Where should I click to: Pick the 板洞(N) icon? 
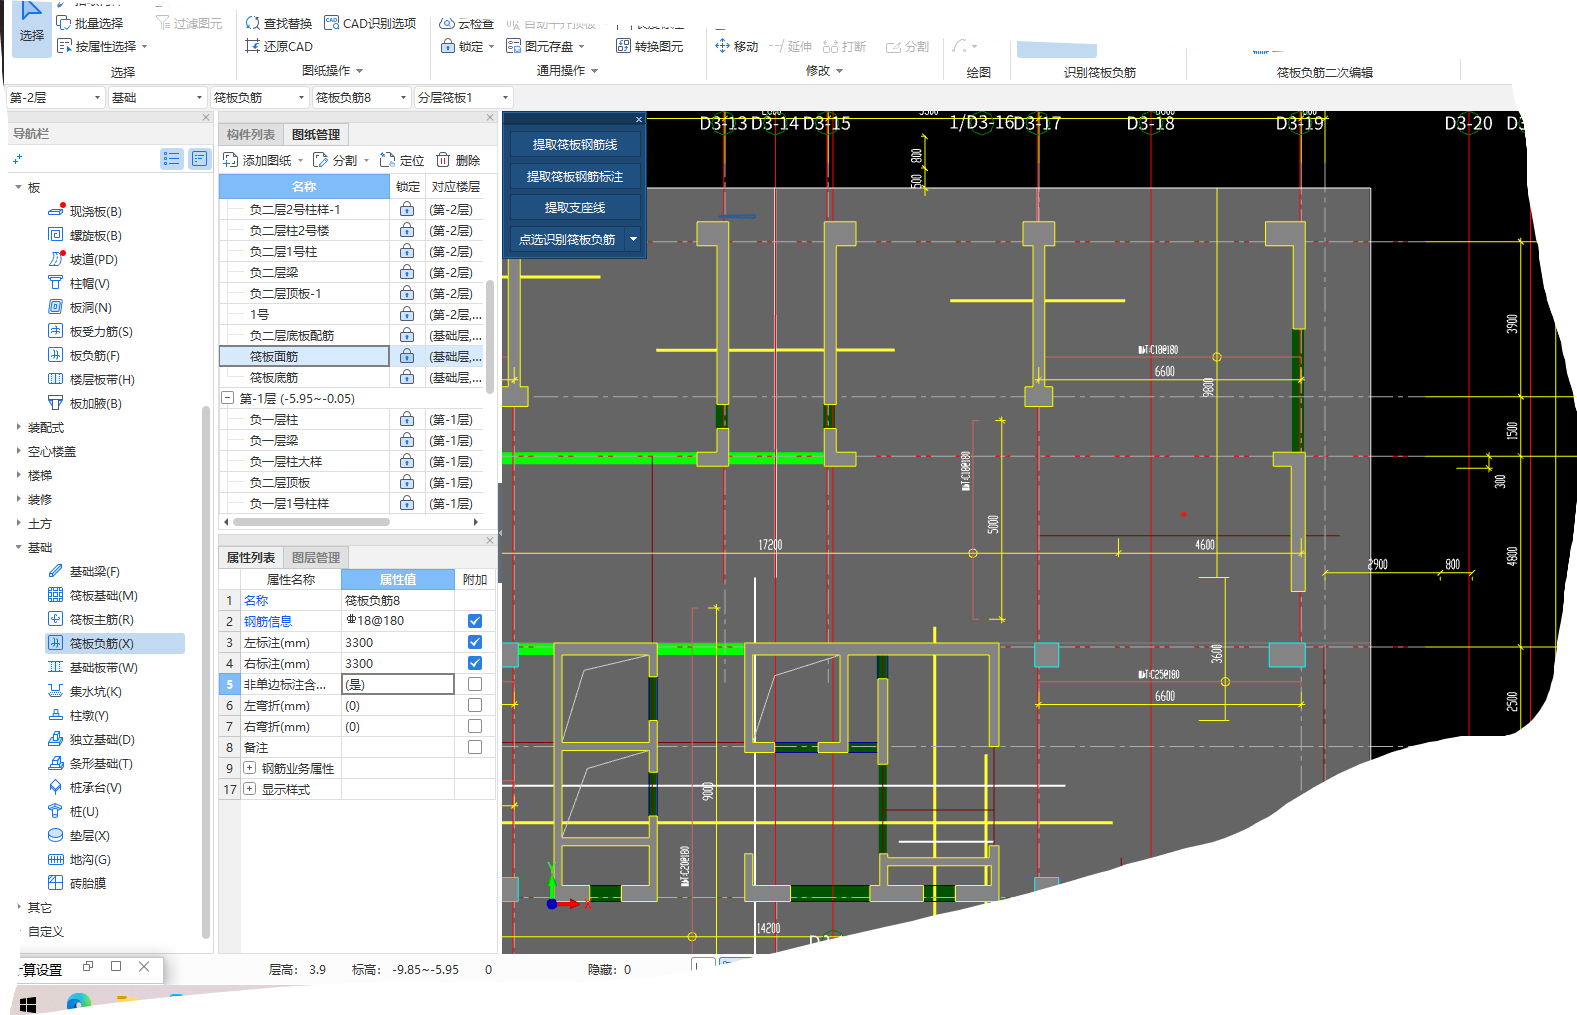pos(55,307)
